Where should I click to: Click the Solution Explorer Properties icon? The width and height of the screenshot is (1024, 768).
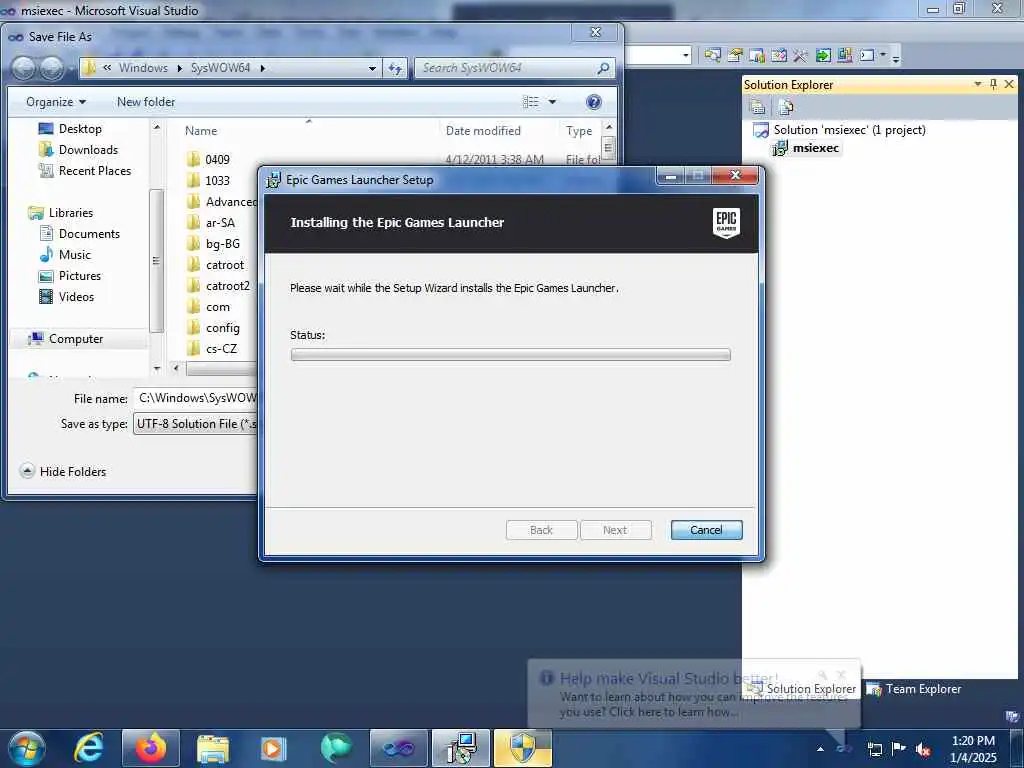(758, 106)
